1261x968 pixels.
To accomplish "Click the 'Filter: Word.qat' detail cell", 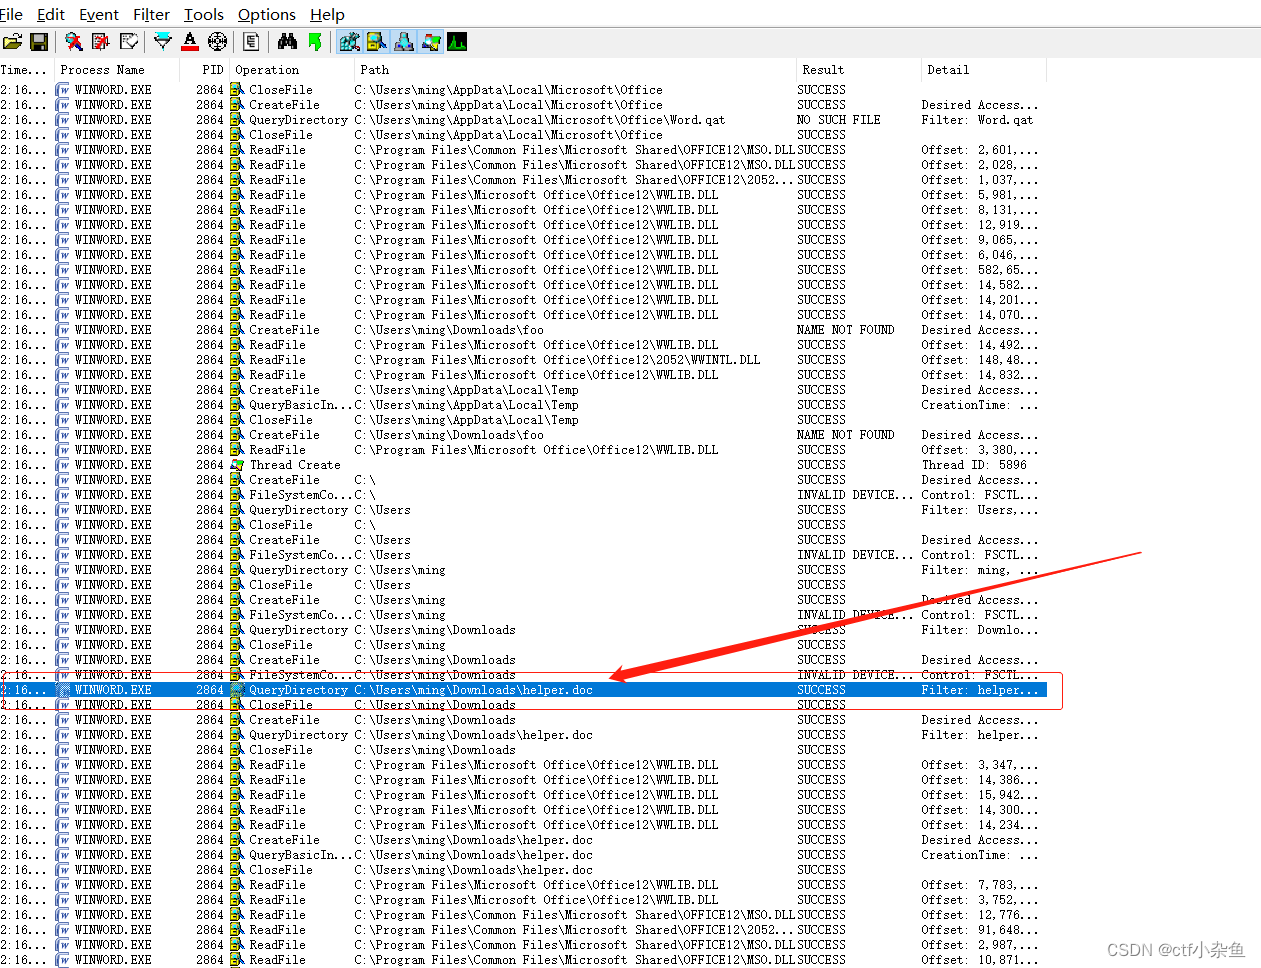I will [977, 120].
